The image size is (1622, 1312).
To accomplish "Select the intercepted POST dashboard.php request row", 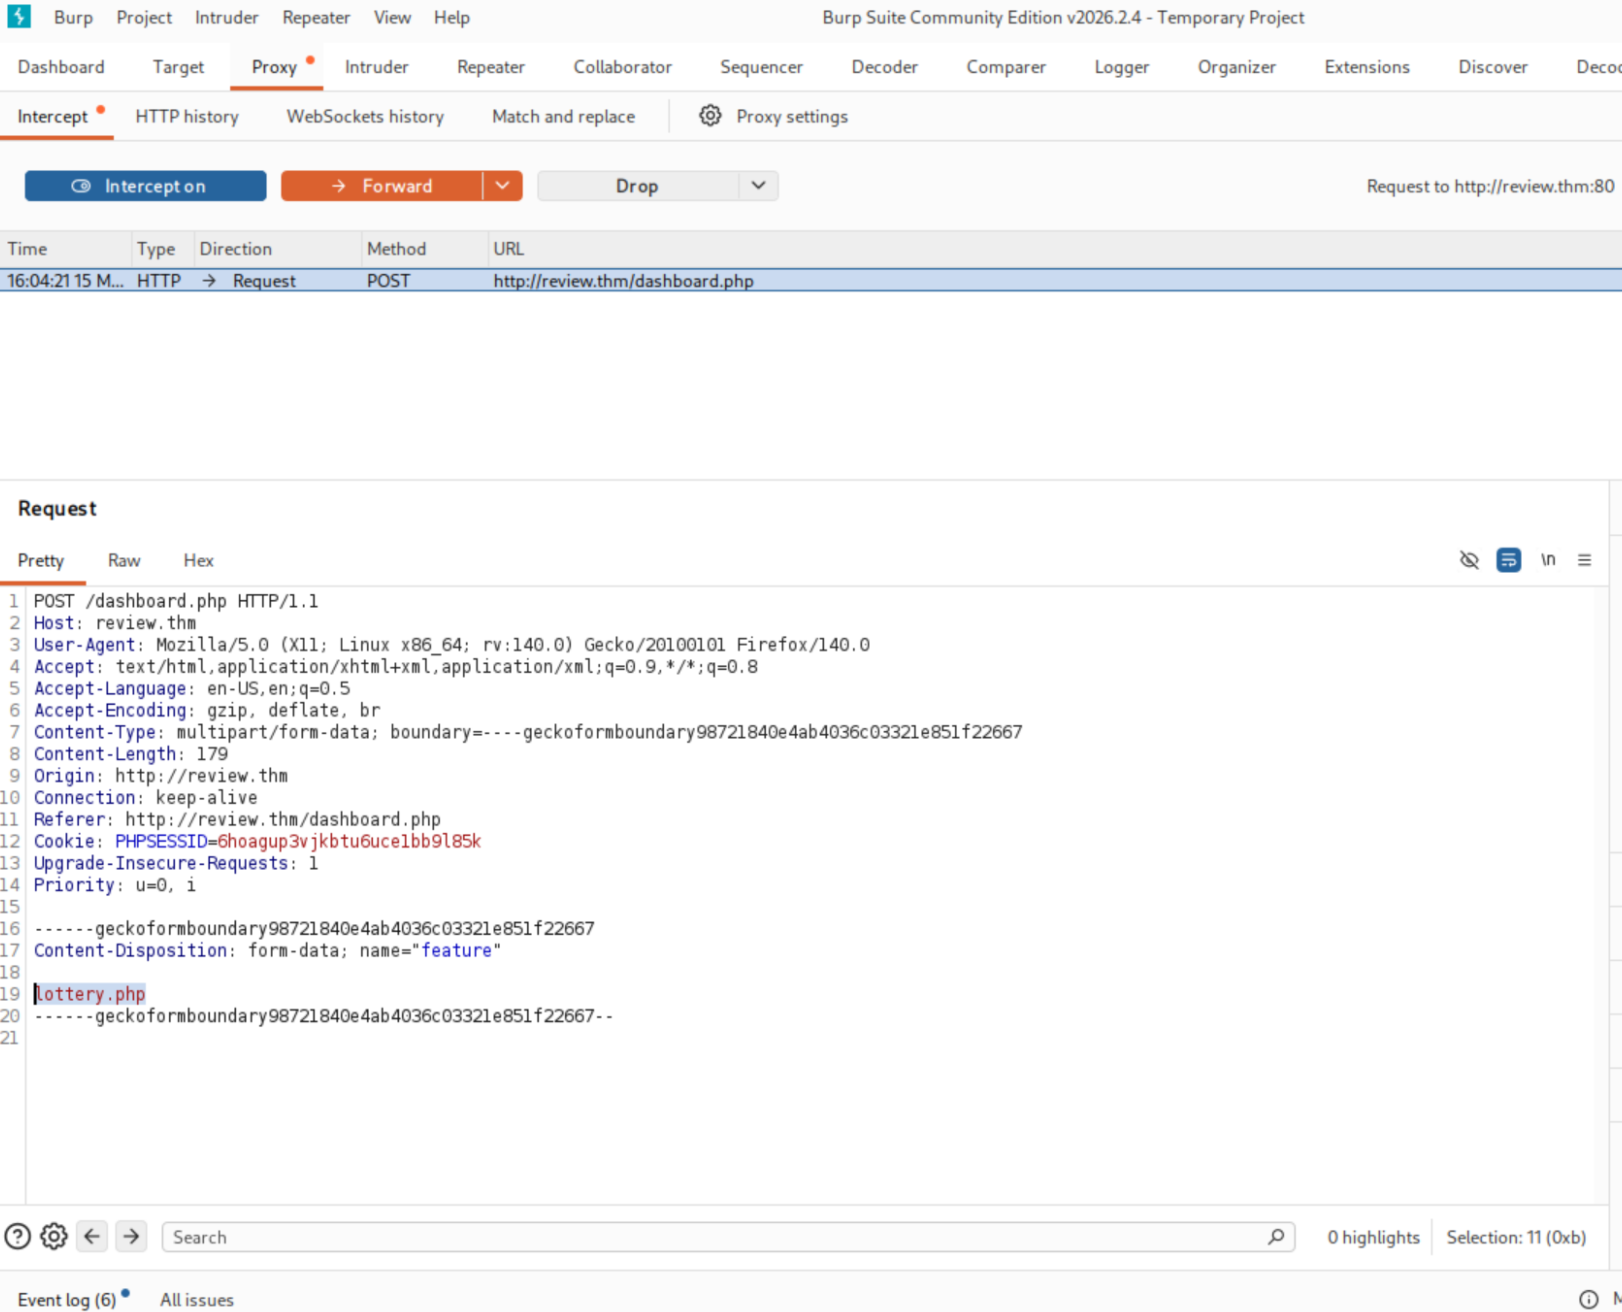I will (811, 281).
